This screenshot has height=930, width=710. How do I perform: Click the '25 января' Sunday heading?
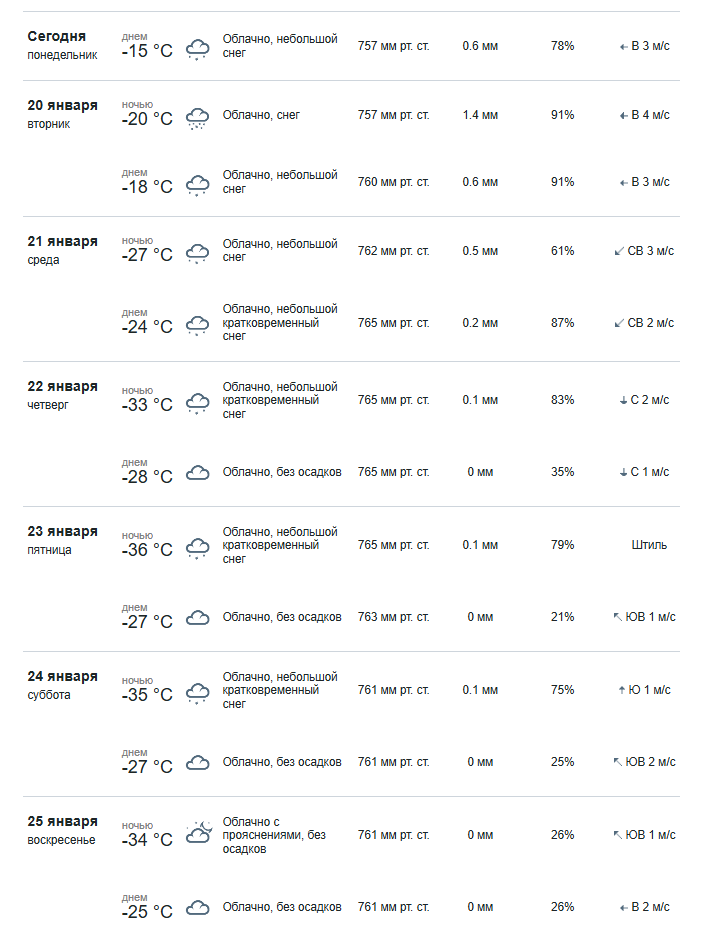[62, 821]
